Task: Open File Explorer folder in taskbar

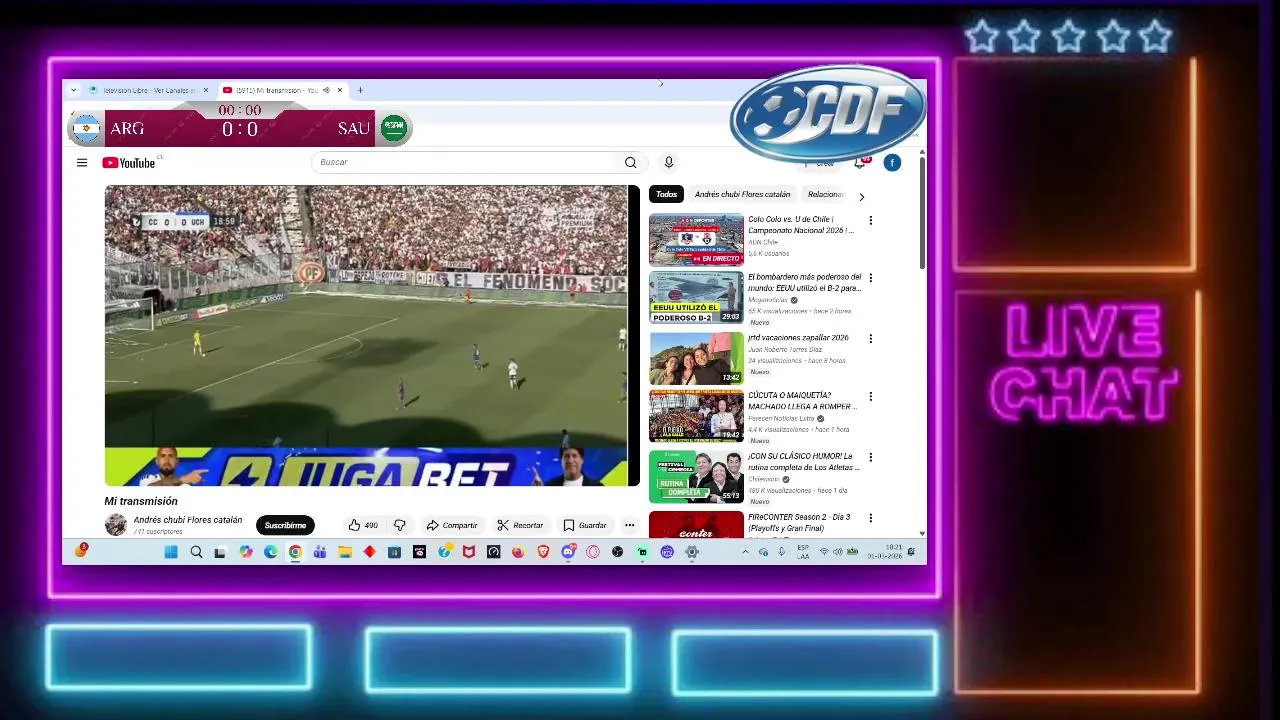Action: coord(345,552)
